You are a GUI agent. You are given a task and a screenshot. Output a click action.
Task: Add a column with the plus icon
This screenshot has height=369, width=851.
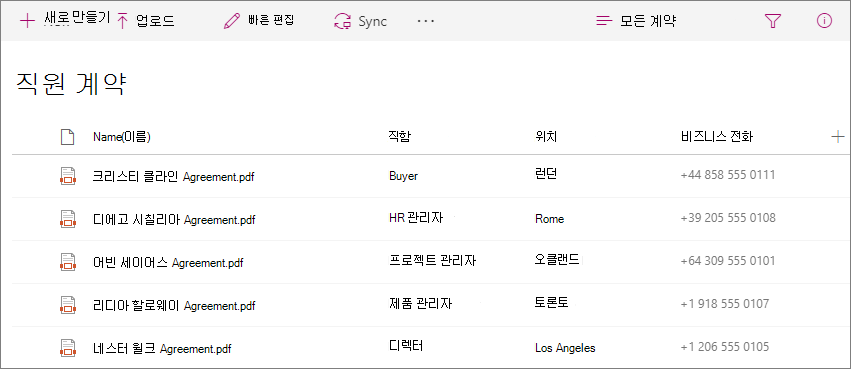pyautogui.click(x=837, y=137)
